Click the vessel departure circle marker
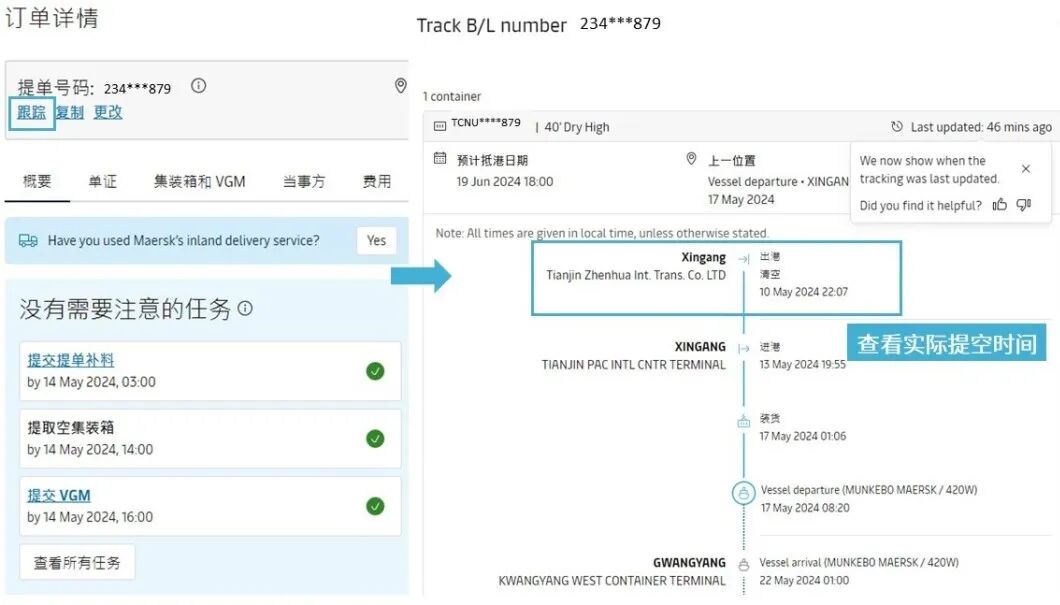1060x605 pixels. [744, 493]
